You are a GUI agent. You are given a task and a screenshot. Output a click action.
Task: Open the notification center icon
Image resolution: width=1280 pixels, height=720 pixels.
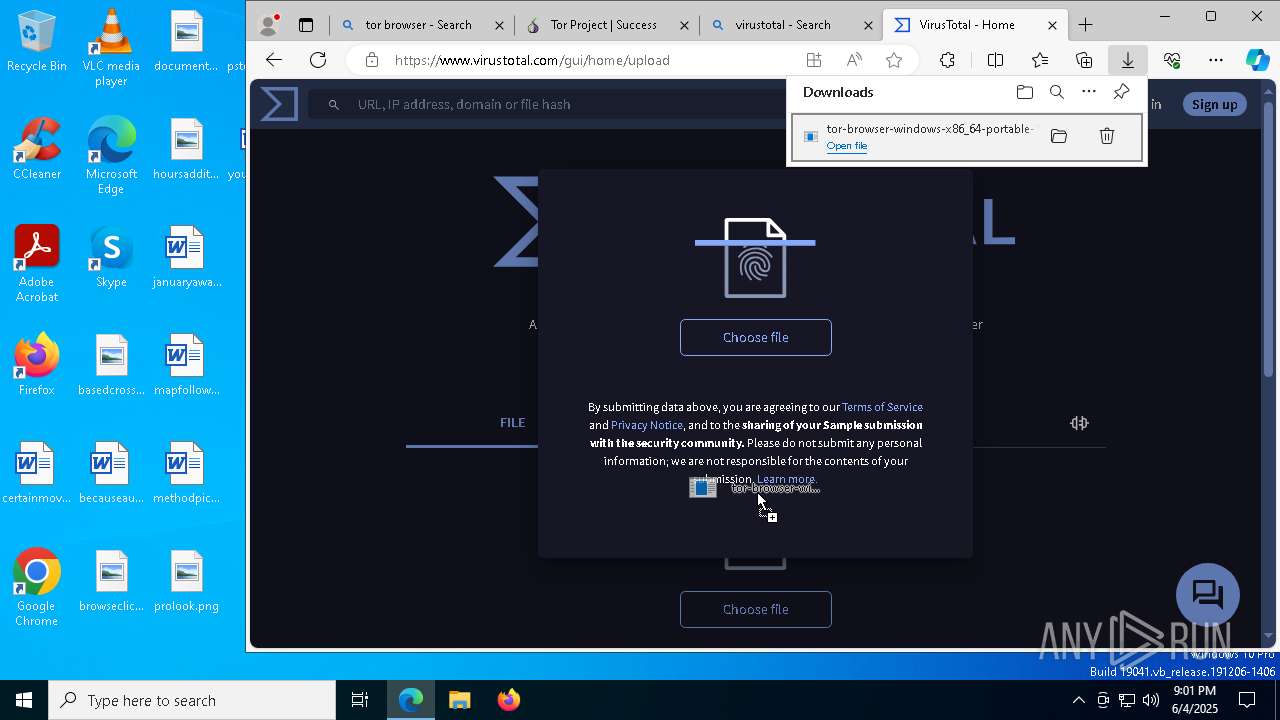click(x=1247, y=700)
